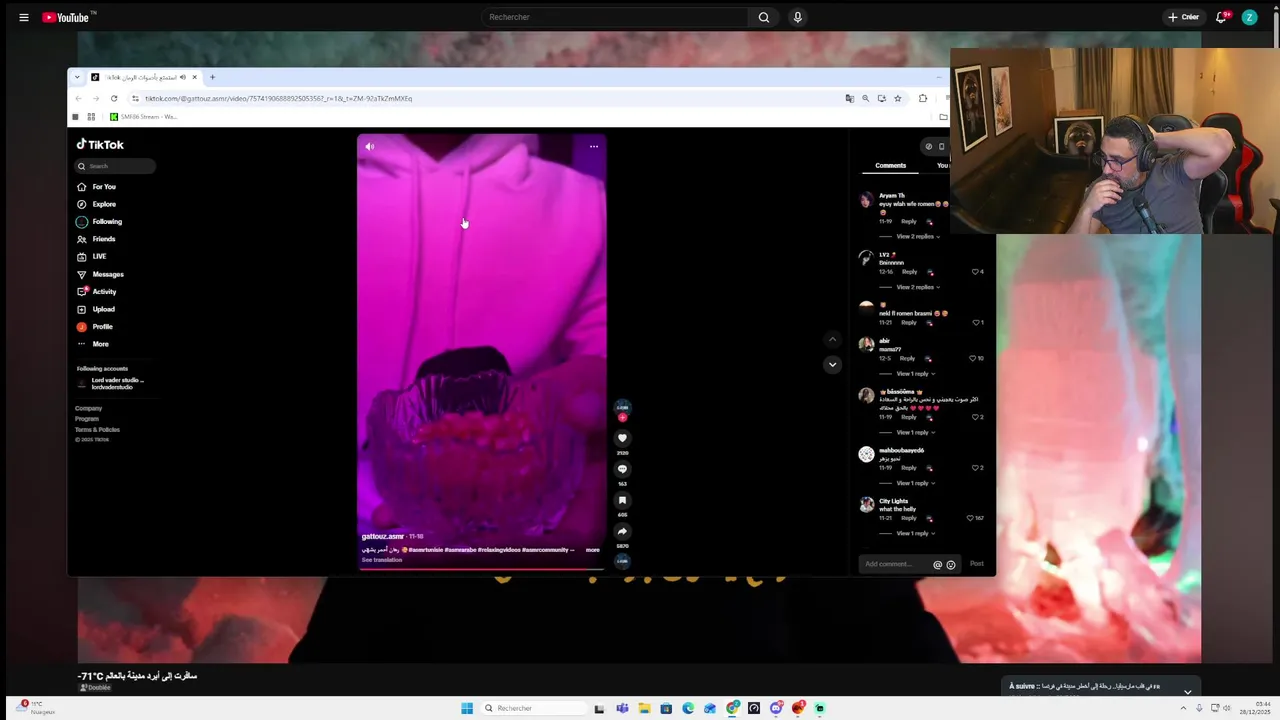Like the City Lights comment heart

click(970, 518)
